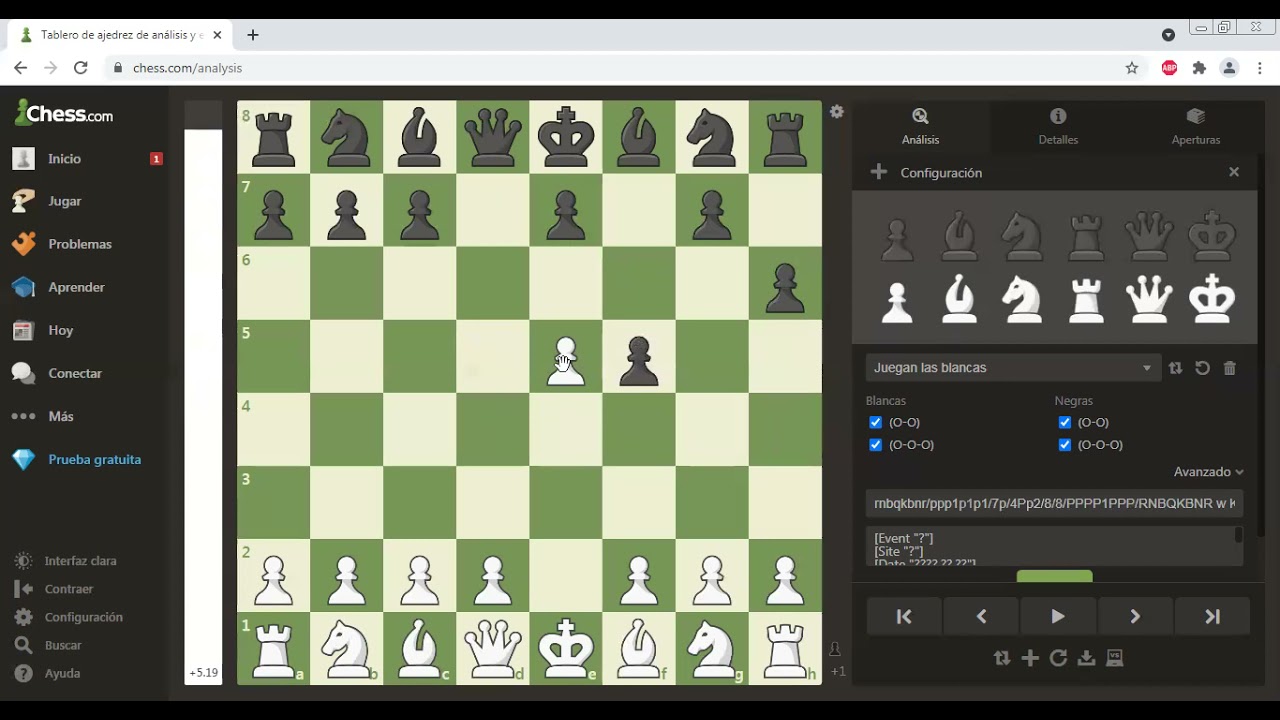Select the black knight in setup palette
The height and width of the screenshot is (720, 1280).
pyautogui.click(x=1023, y=237)
